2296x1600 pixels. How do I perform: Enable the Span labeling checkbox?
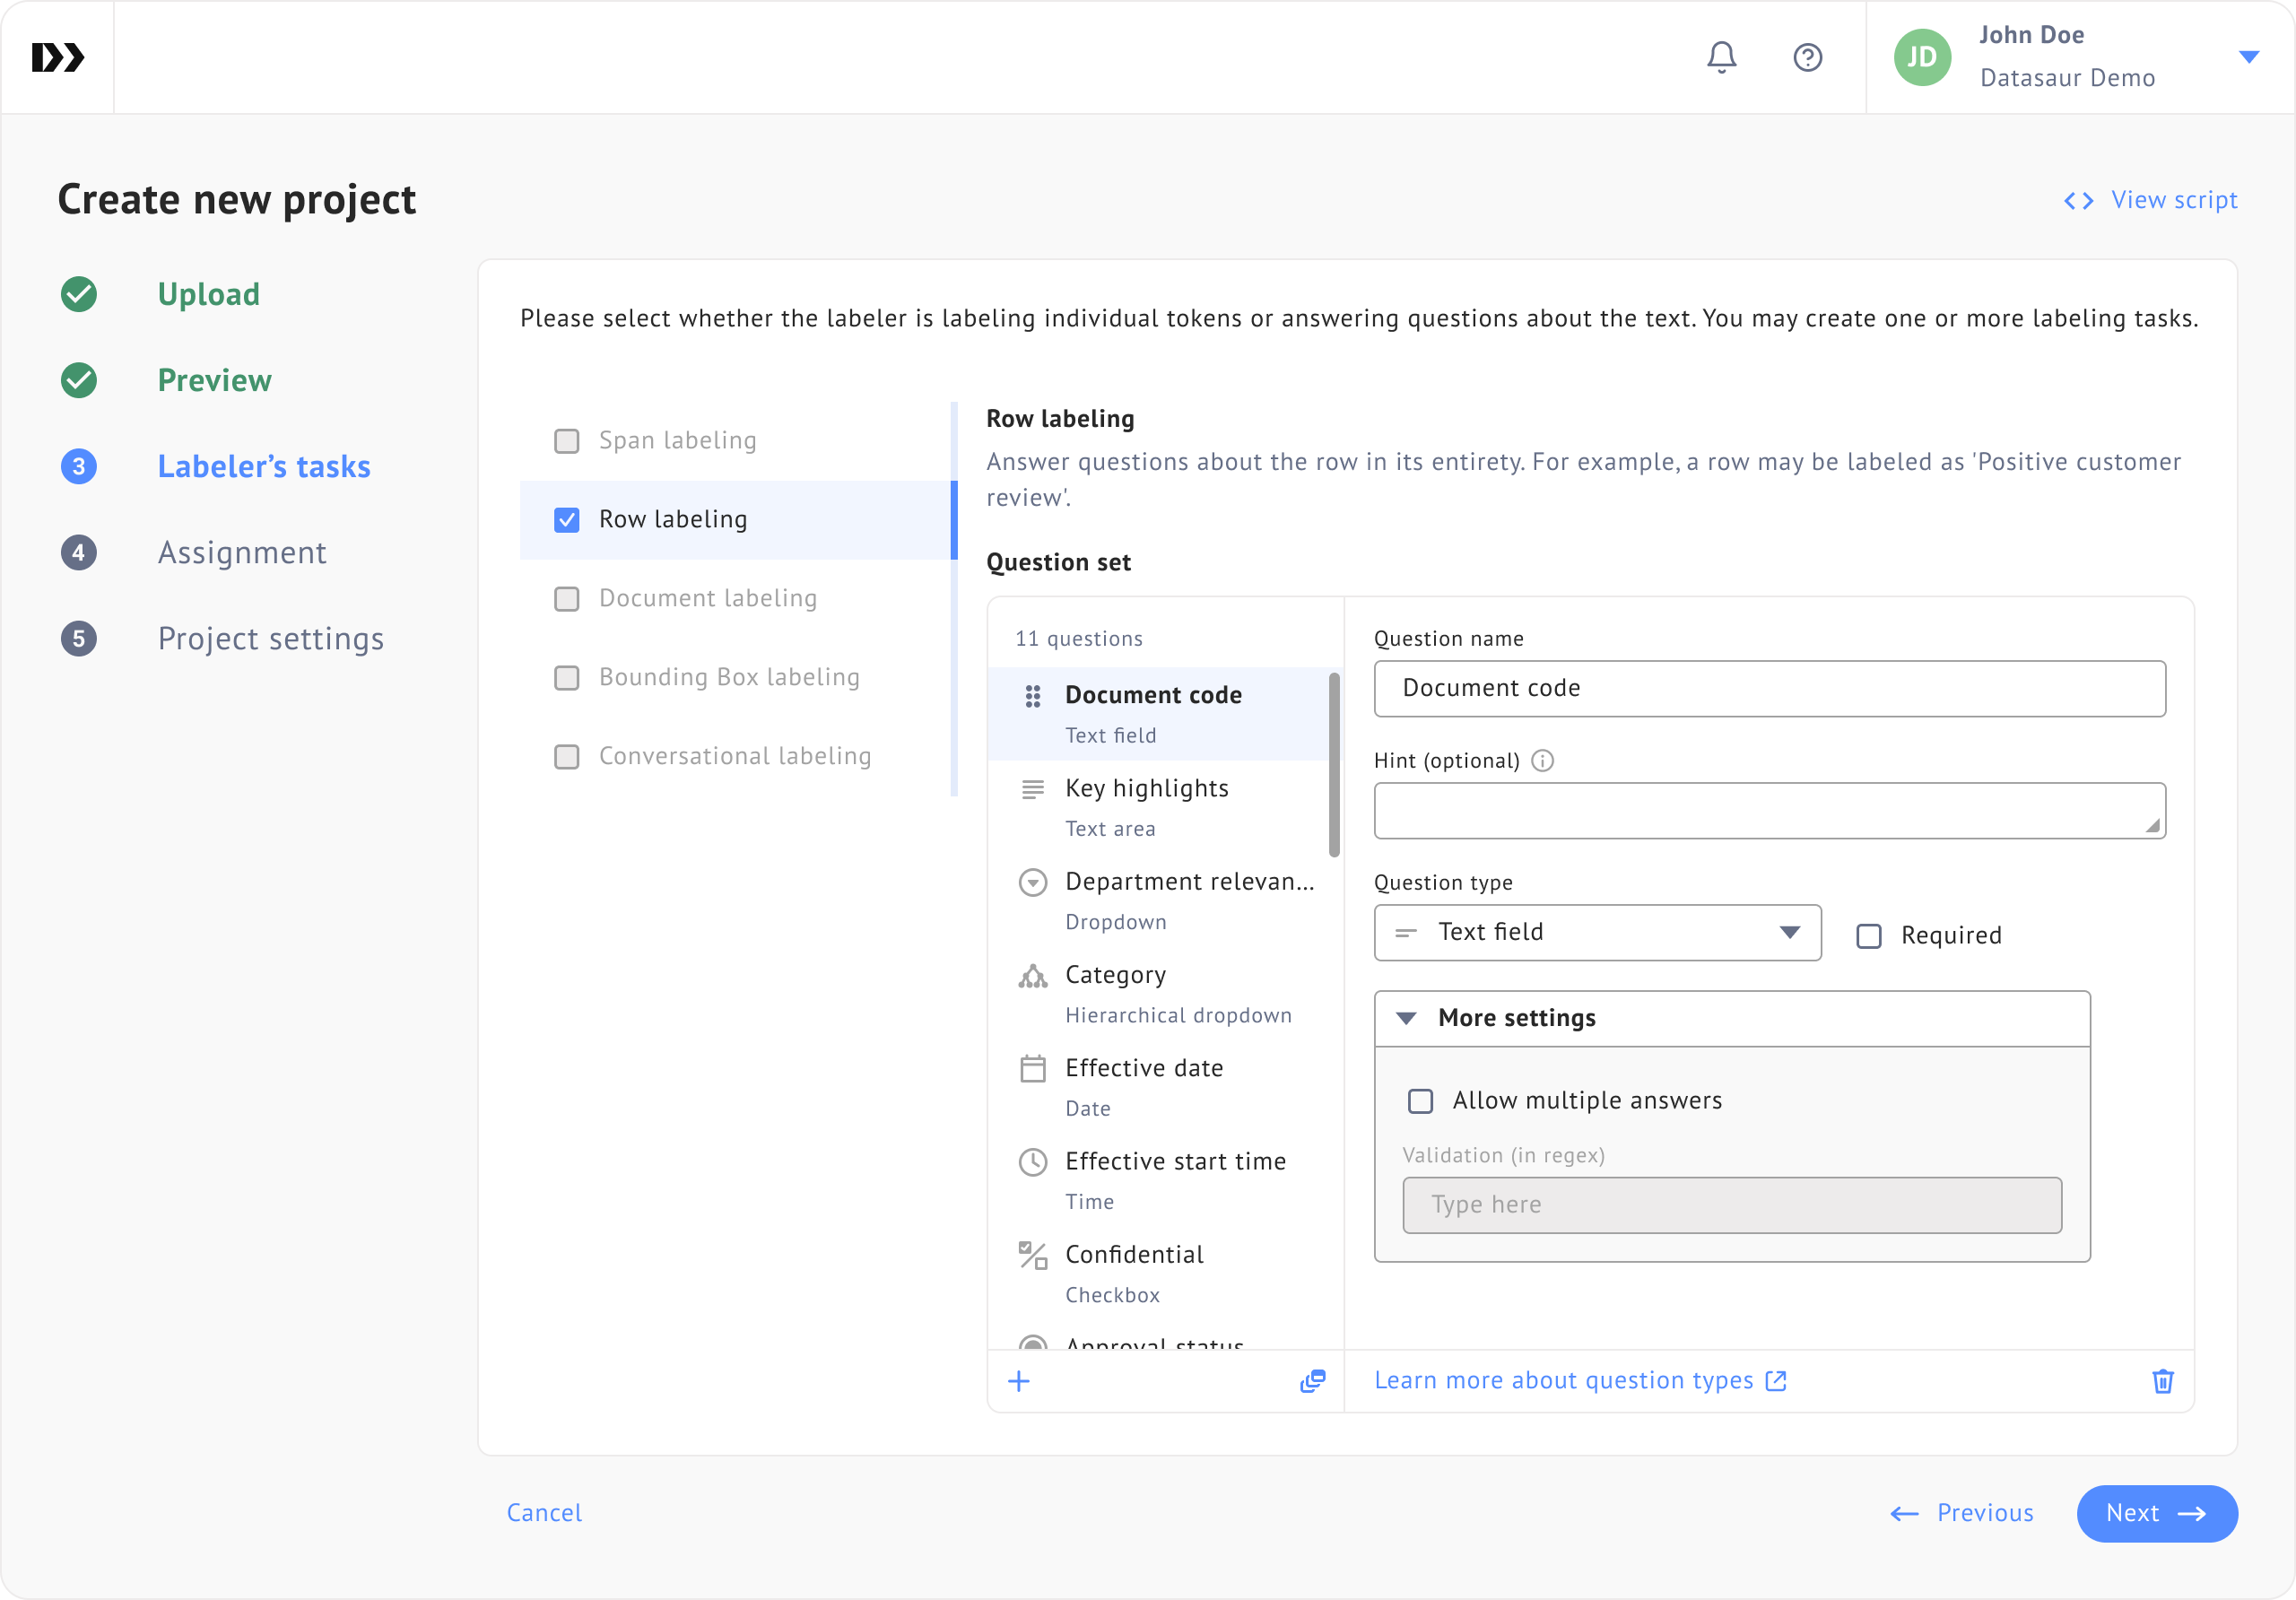point(567,441)
